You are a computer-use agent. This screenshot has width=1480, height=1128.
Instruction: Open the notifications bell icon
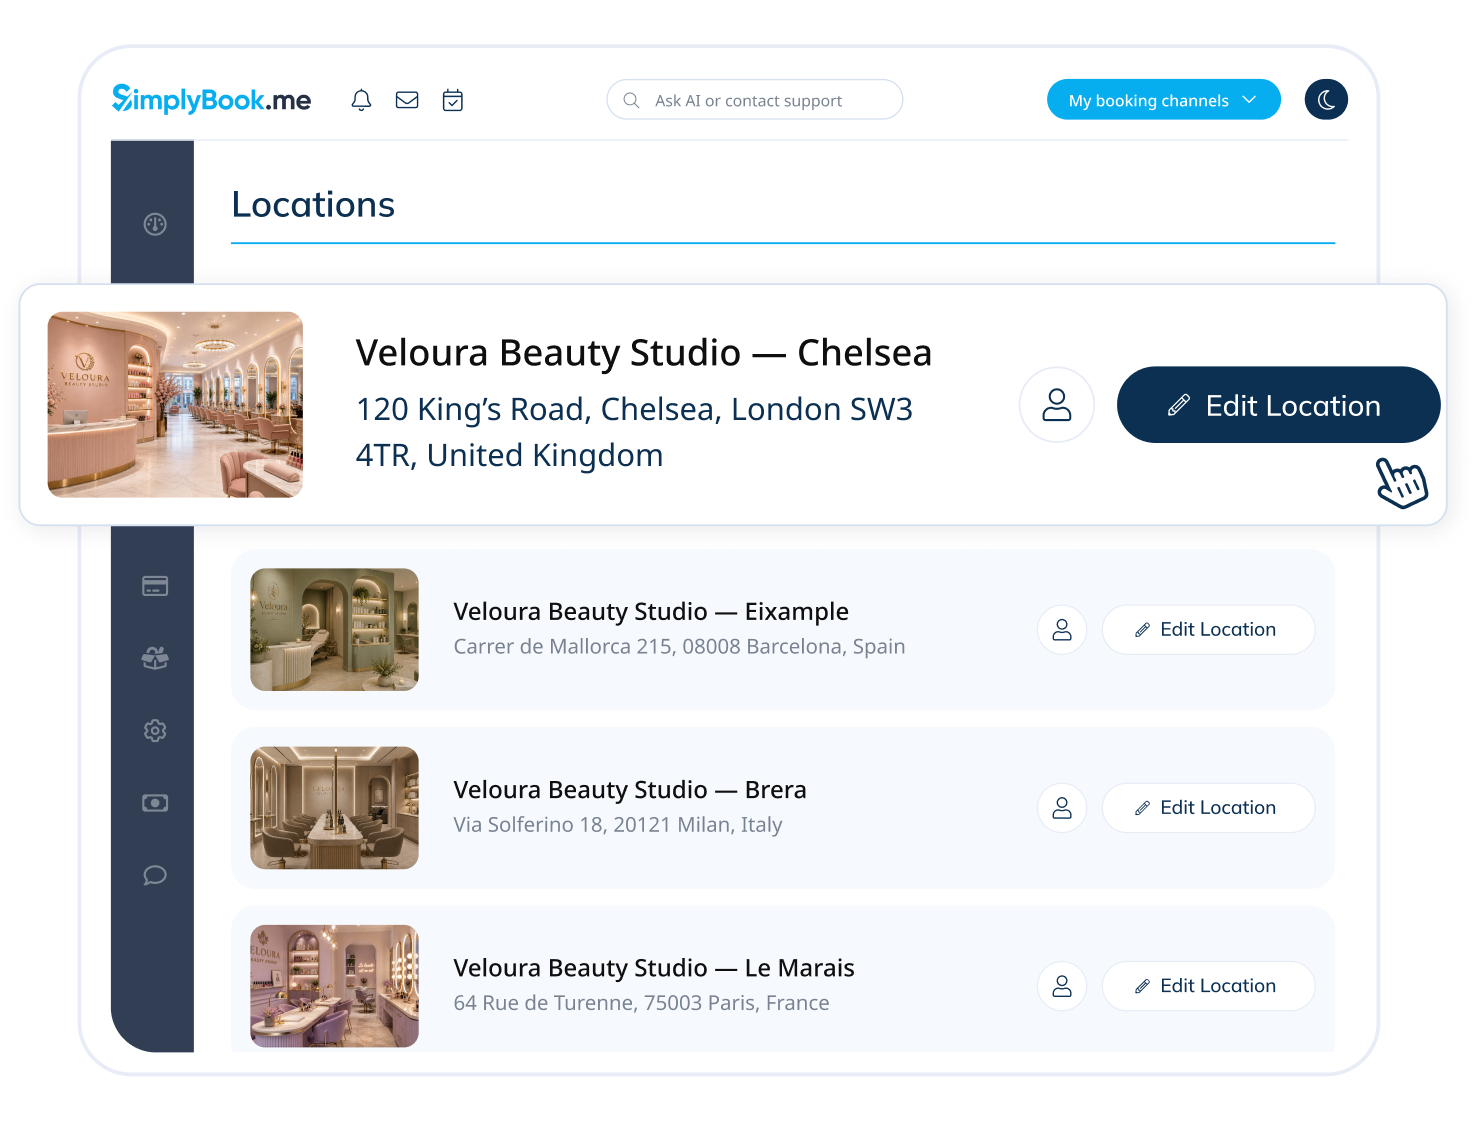(361, 100)
